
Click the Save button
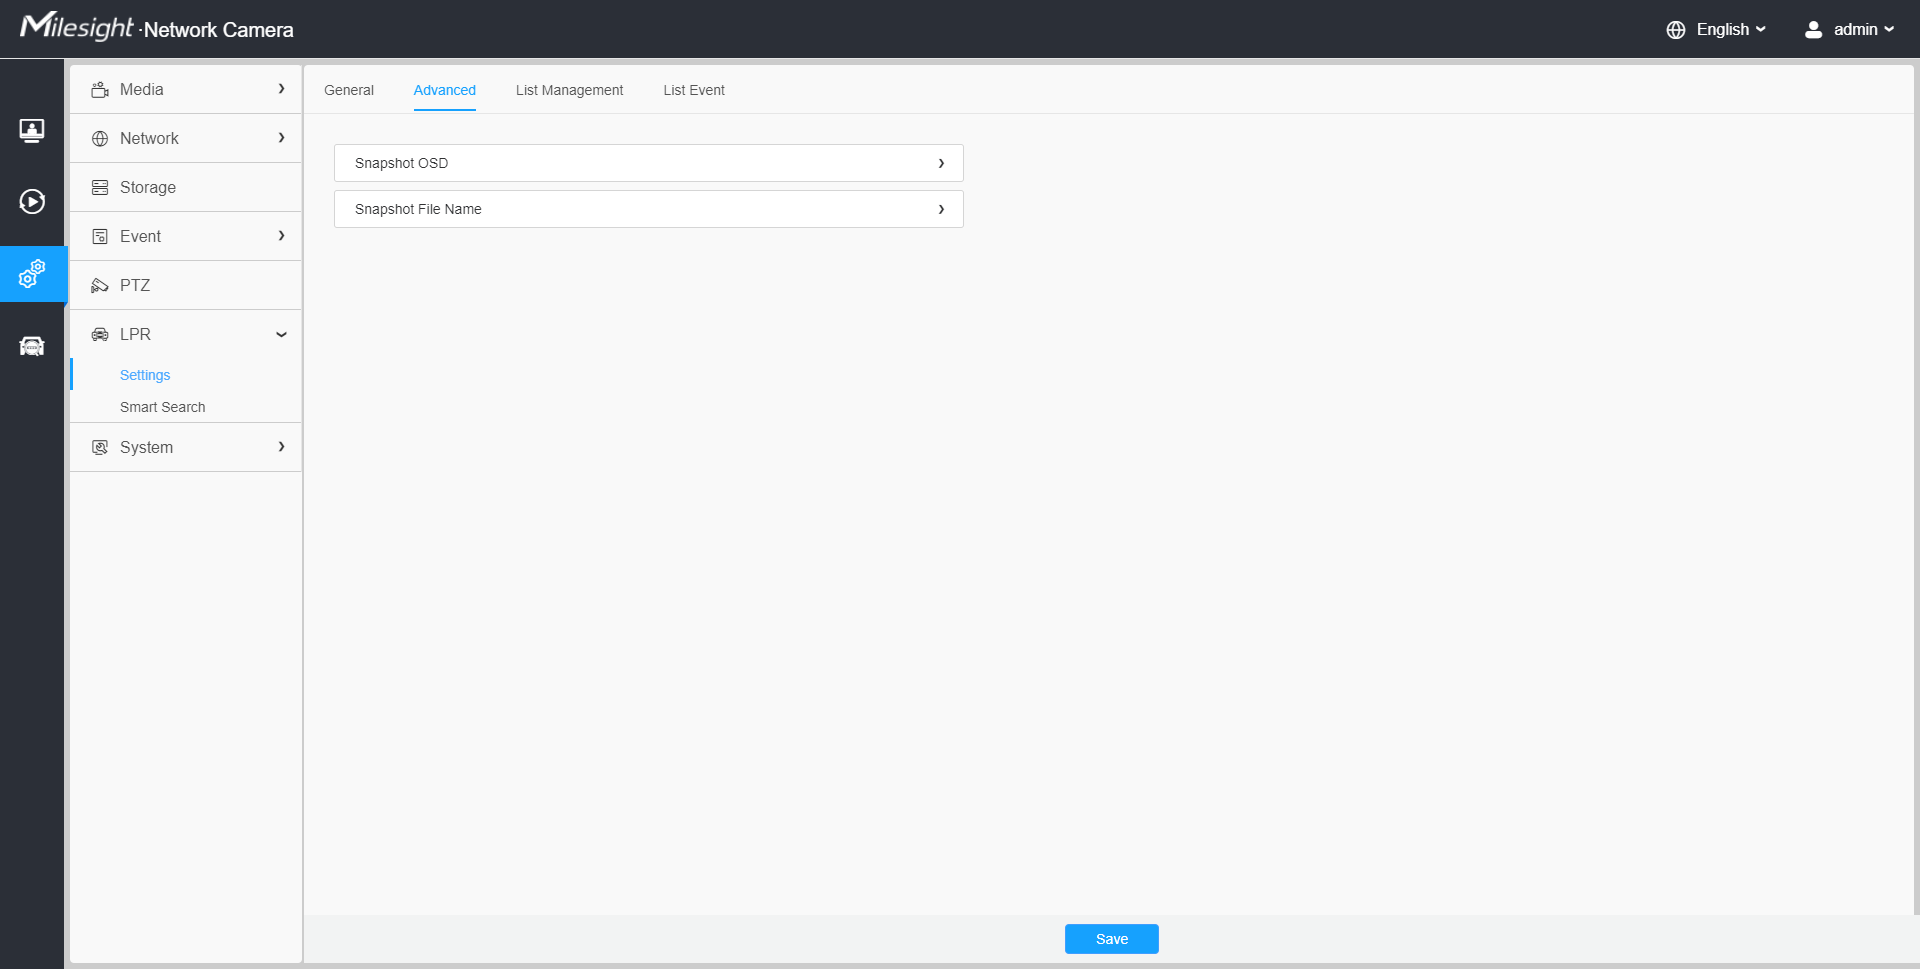pyautogui.click(x=1111, y=939)
